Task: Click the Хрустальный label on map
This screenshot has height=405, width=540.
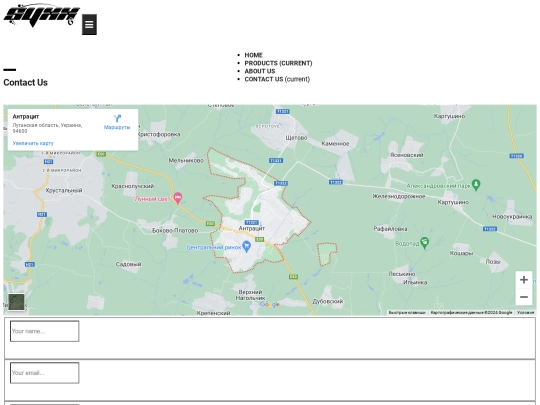Action: point(64,190)
